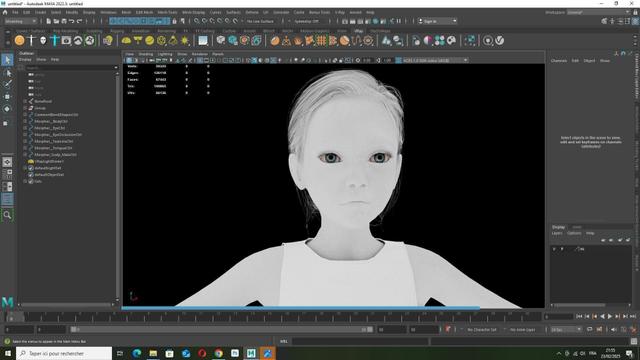Screen dimensions: 640x360
Task: Click the V-Ray logo icon on shelf
Action: click(499, 40)
